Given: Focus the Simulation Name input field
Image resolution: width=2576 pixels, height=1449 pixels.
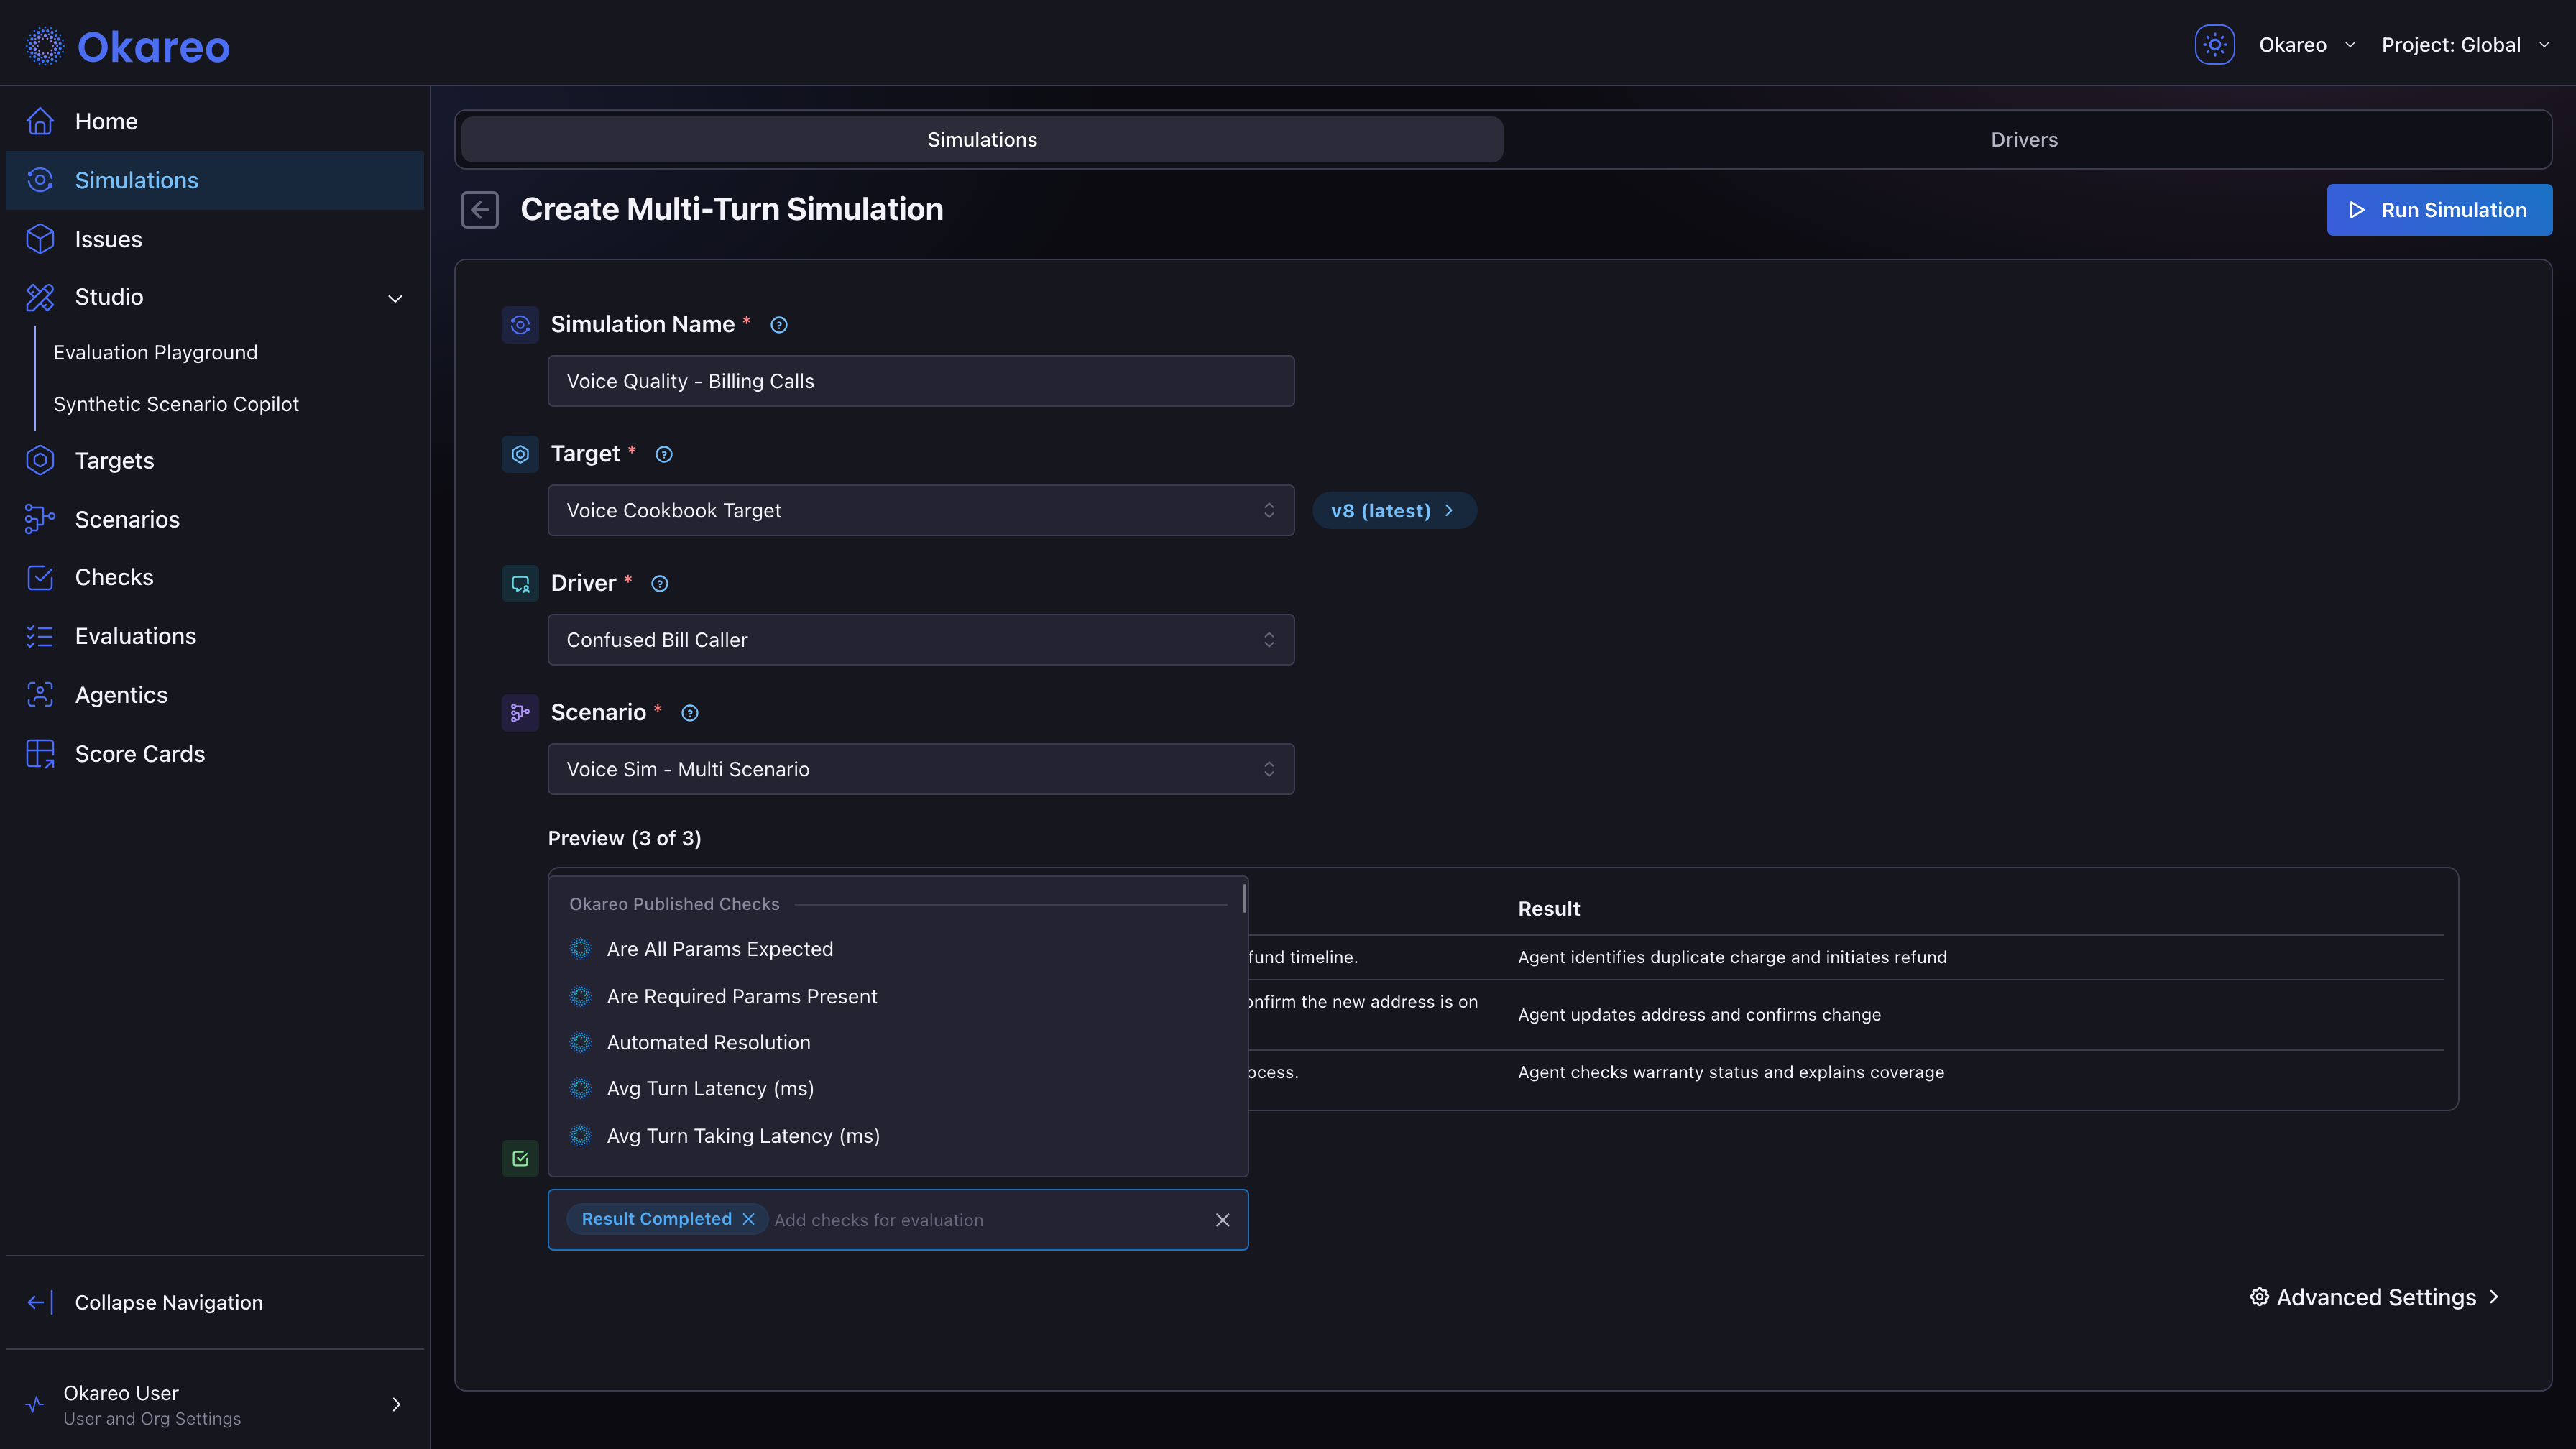Looking at the screenshot, I should [x=921, y=381].
